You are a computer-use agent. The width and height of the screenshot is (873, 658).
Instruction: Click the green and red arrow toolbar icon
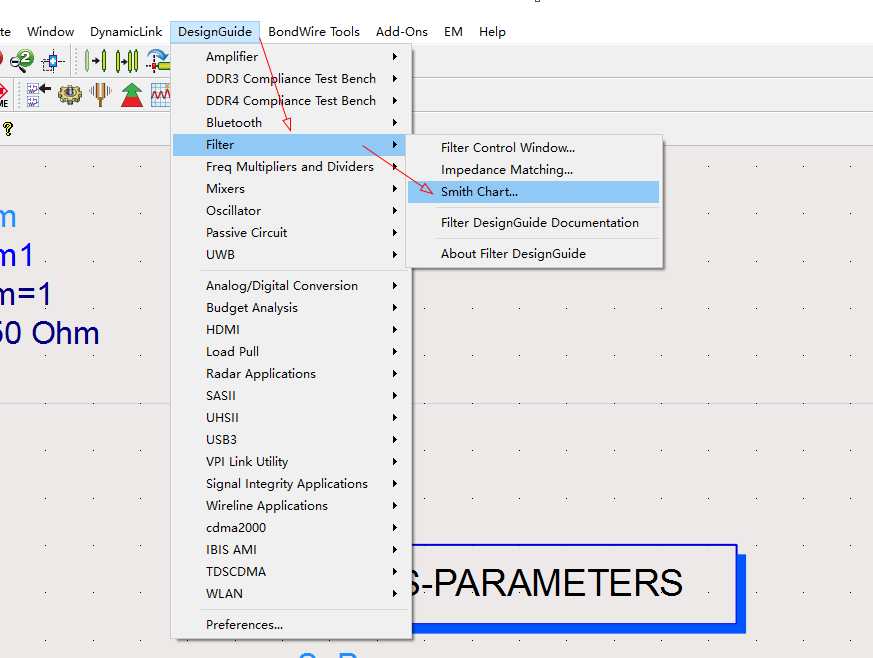pos(132,95)
